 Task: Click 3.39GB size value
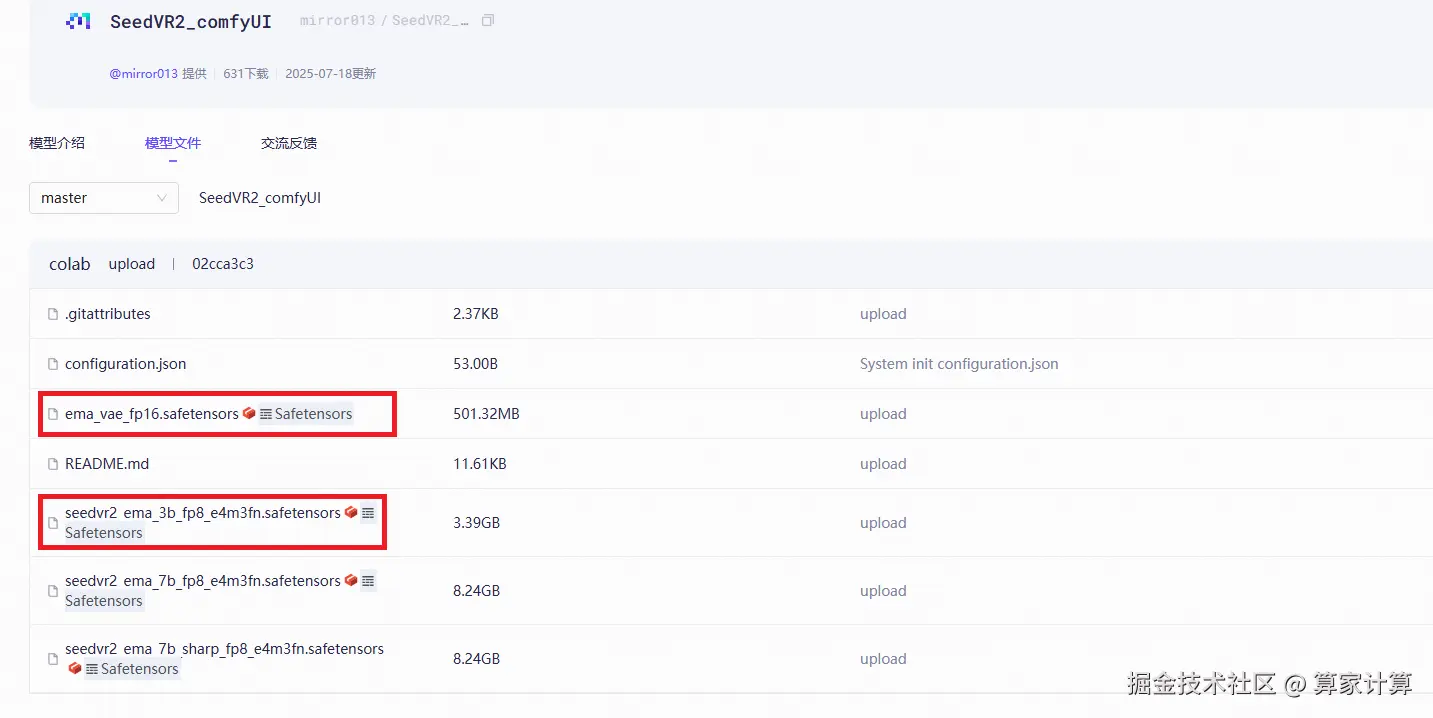[476, 523]
